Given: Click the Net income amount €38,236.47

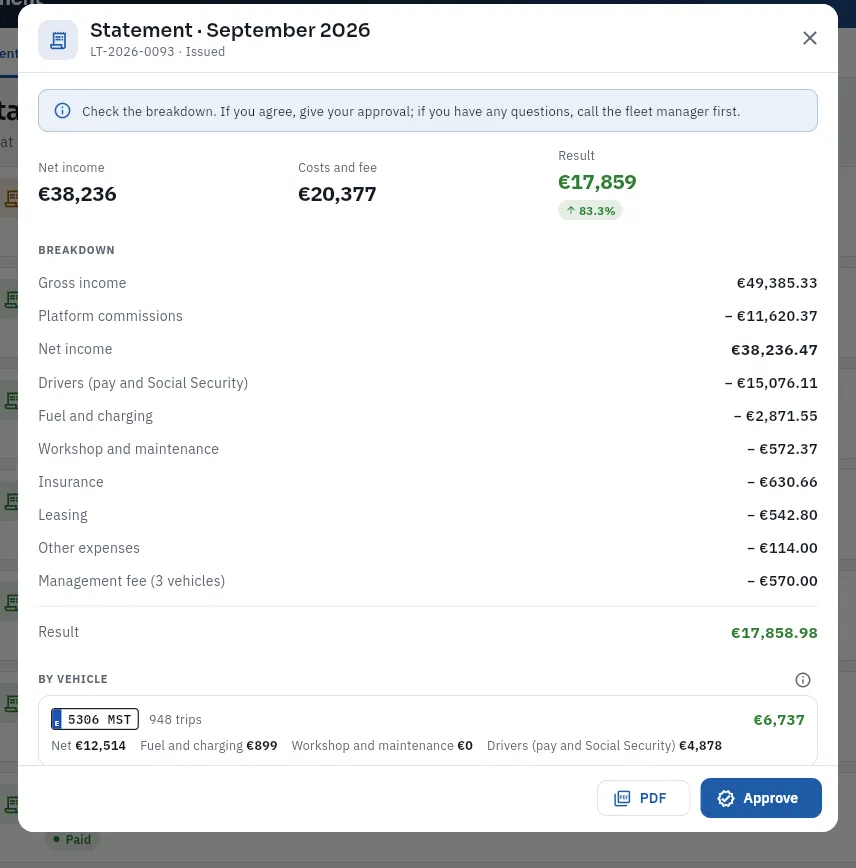Looking at the screenshot, I should coord(774,349).
